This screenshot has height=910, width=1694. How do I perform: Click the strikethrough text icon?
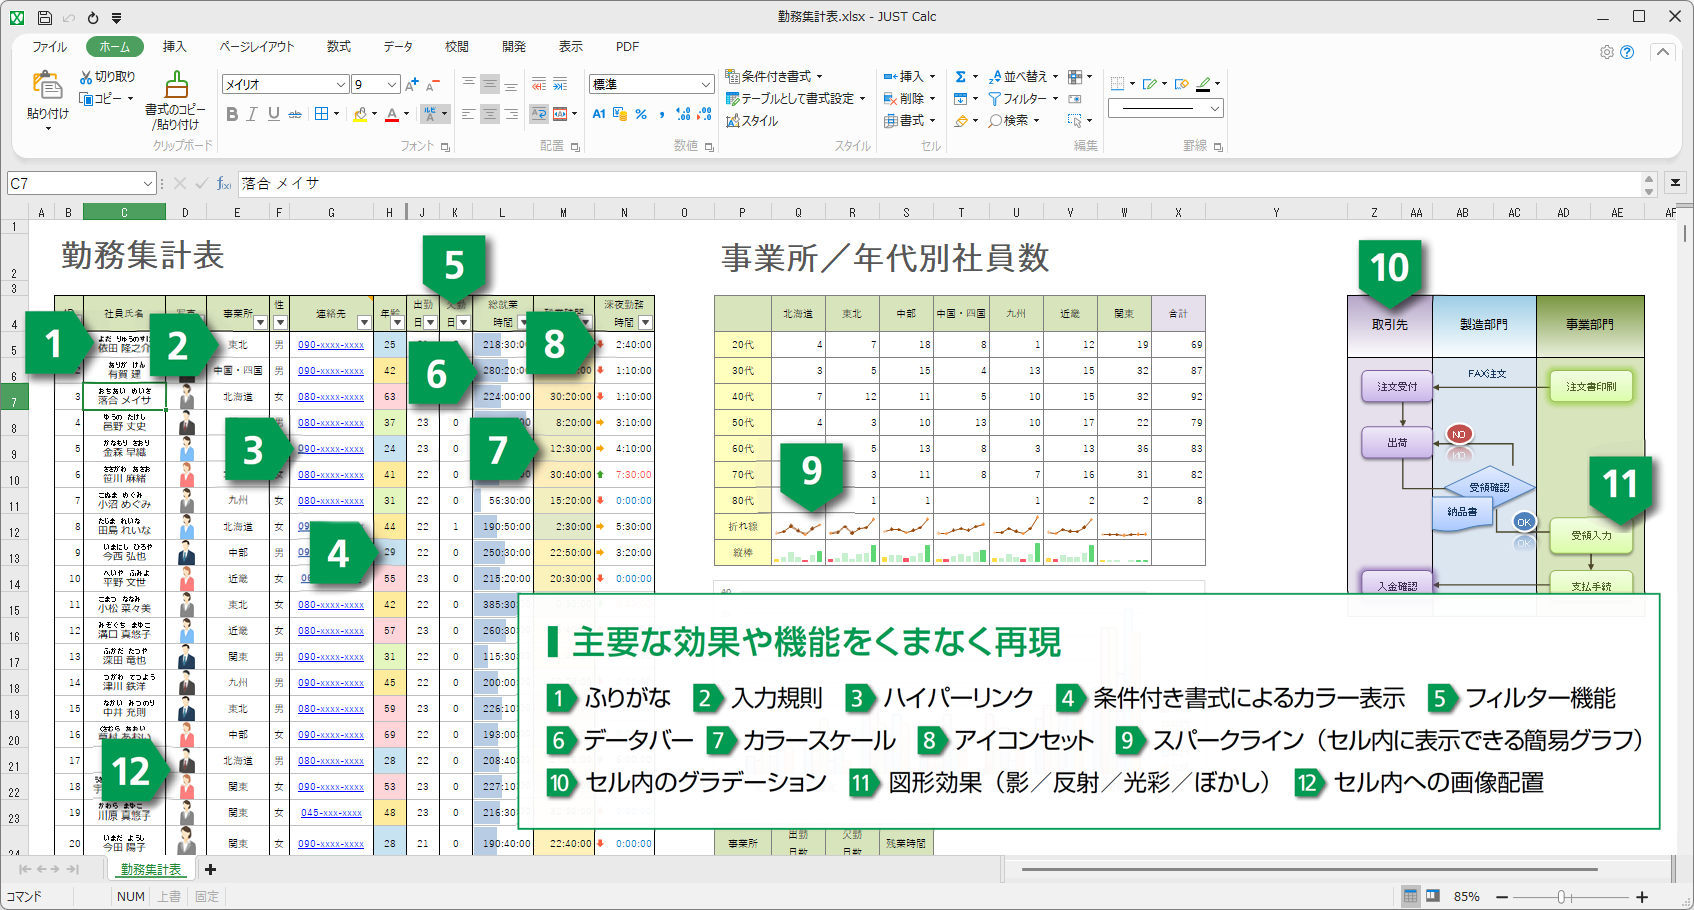295,114
